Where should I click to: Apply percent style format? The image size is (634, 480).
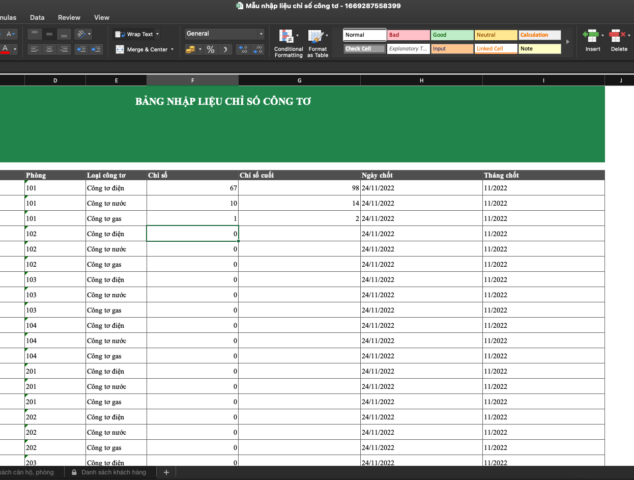[x=210, y=49]
